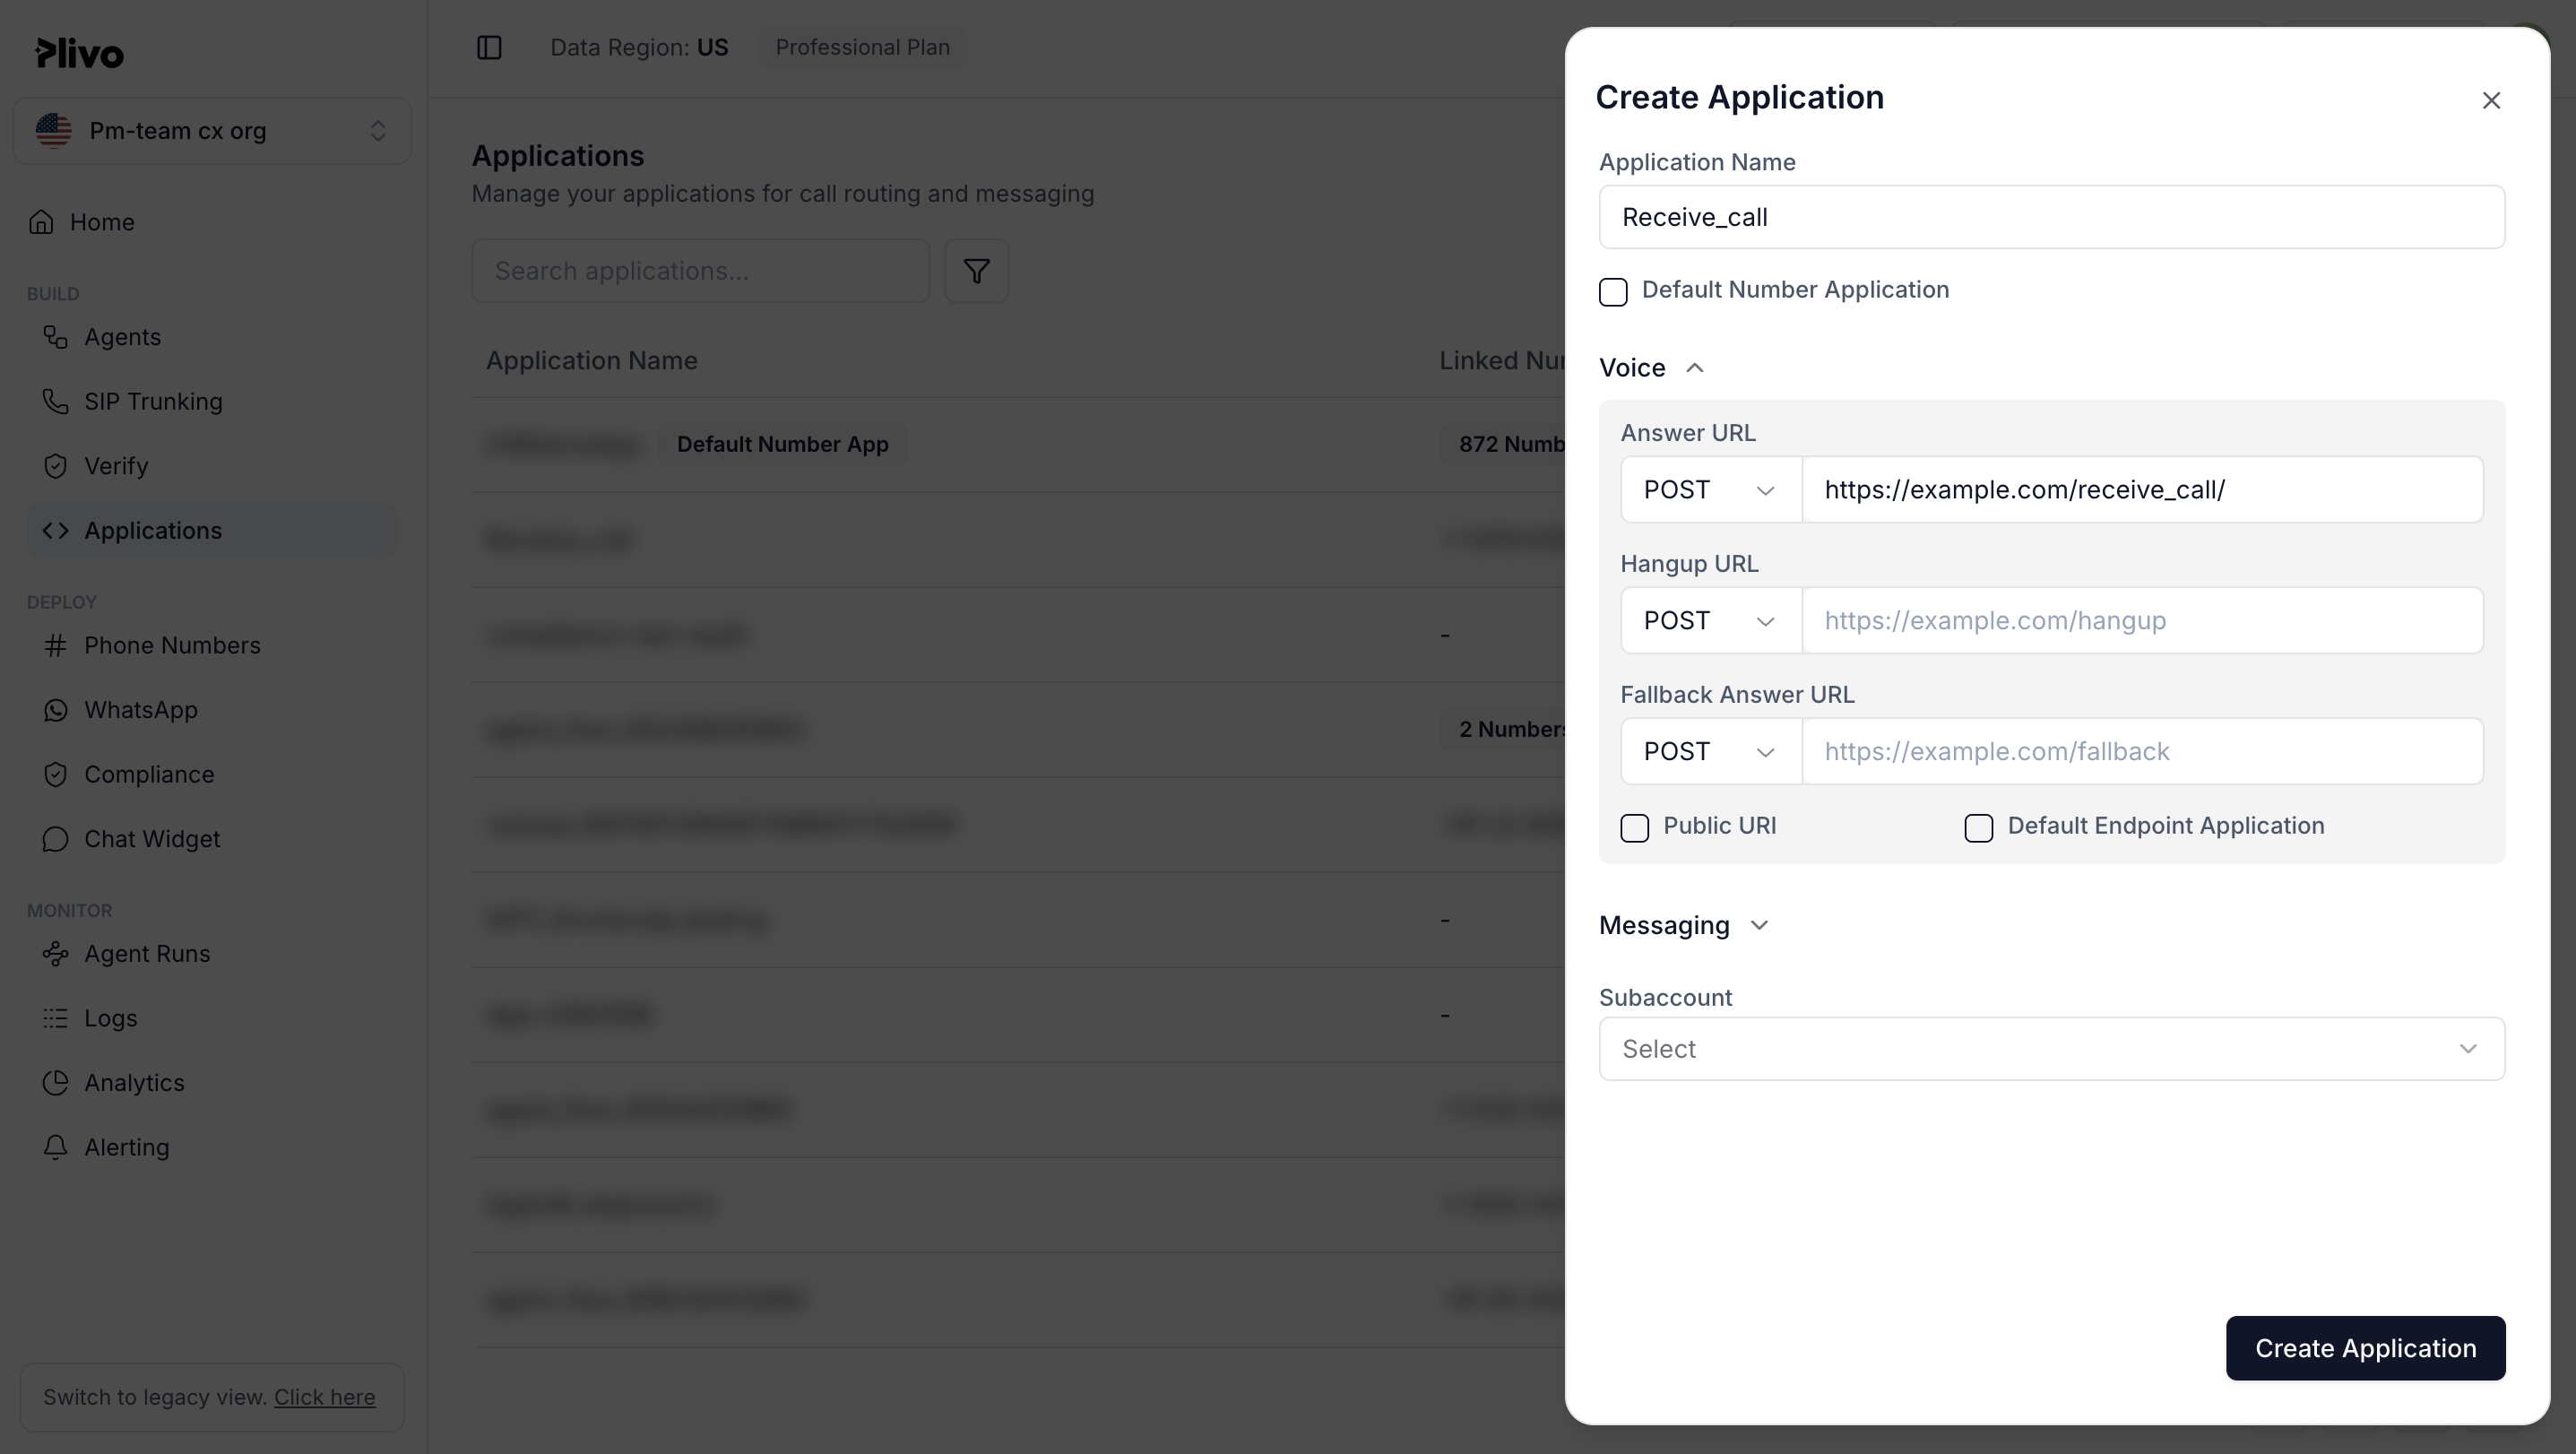
Task: Open Answer URL method dropdown
Action: tap(1711, 490)
